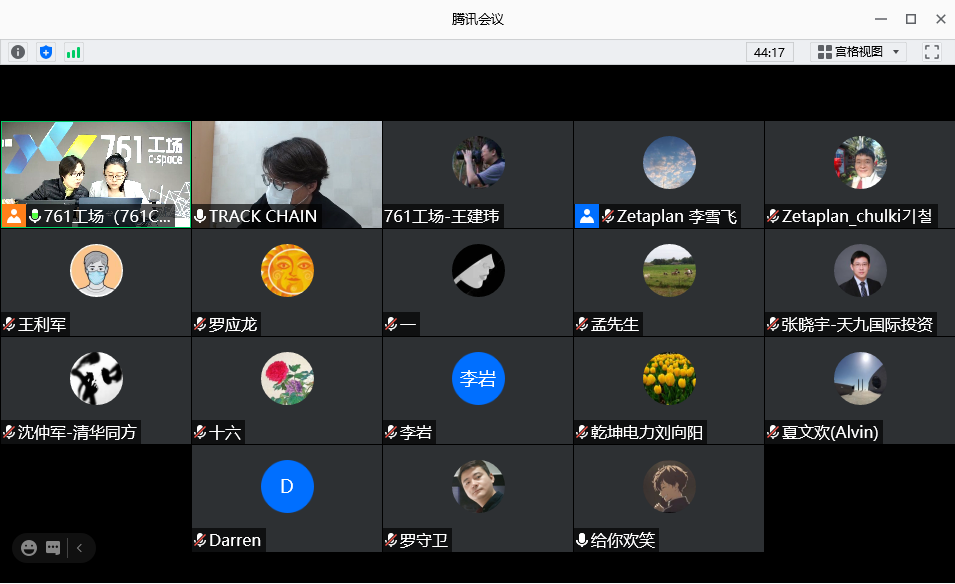Click the 张晓宇-天九国际投资 name label
This screenshot has width=955, height=584.
point(857,324)
